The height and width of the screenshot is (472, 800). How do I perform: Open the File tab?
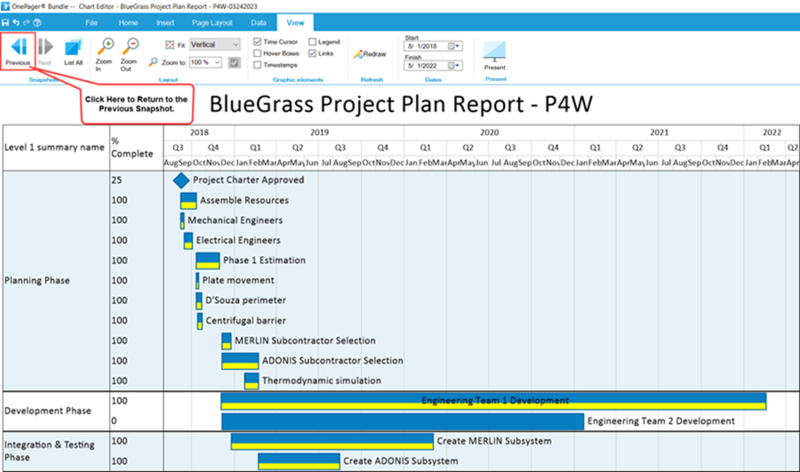click(x=91, y=22)
